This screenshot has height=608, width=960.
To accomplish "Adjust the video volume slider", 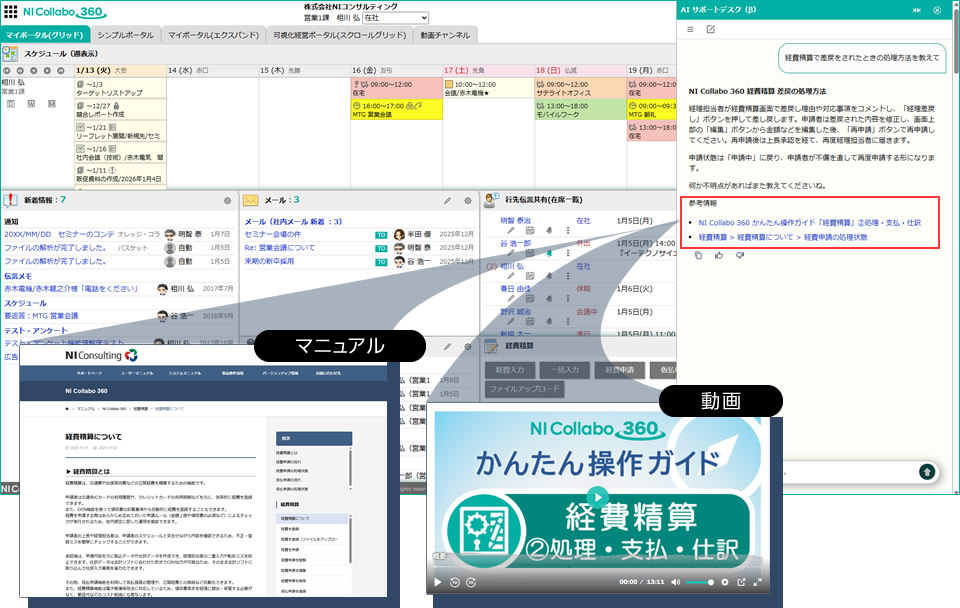I will 698,581.
